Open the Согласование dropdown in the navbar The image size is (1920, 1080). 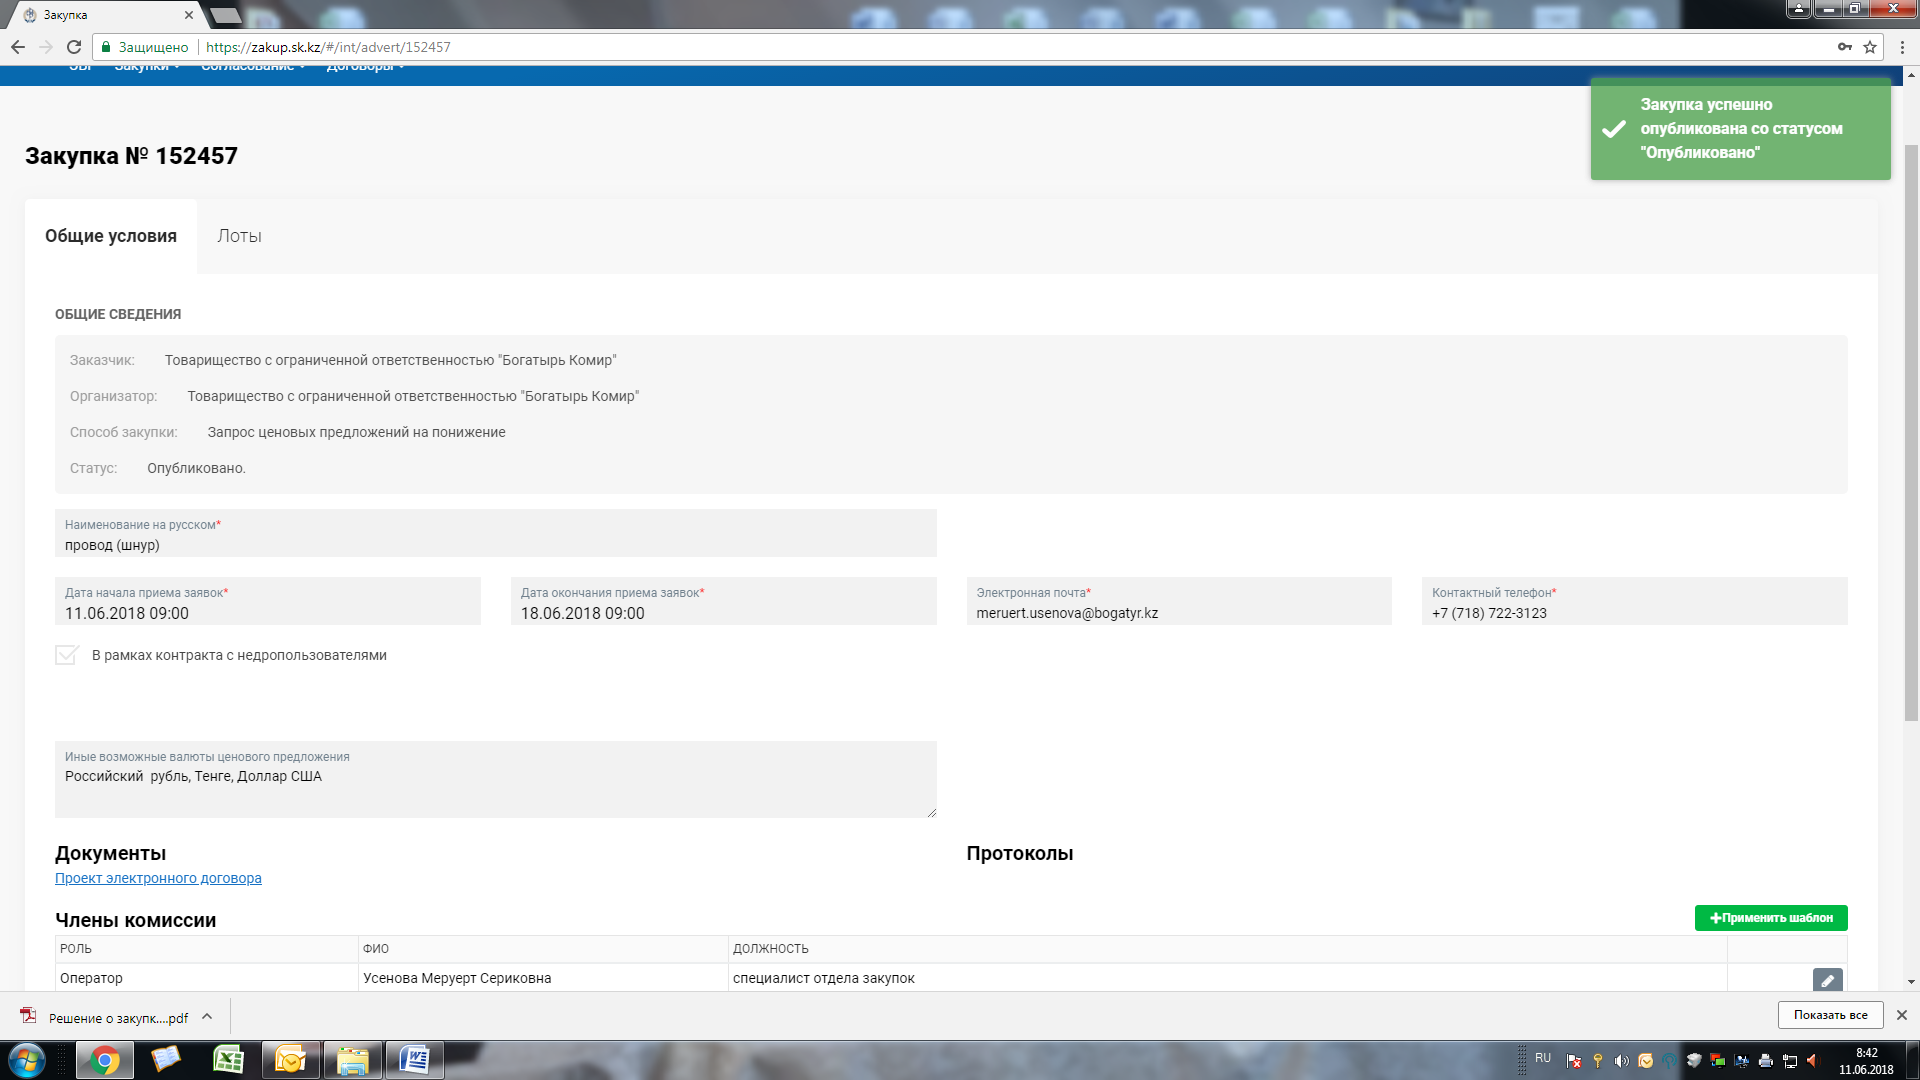tap(253, 68)
